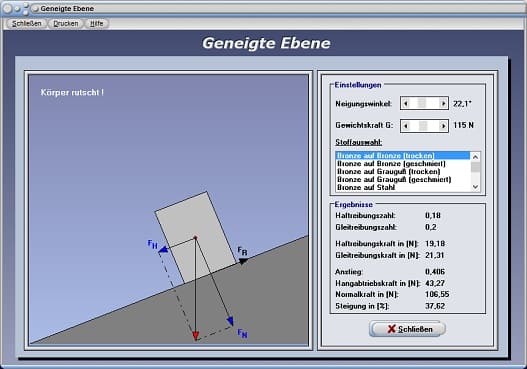Click the red X icon on Schließen button

391,329
